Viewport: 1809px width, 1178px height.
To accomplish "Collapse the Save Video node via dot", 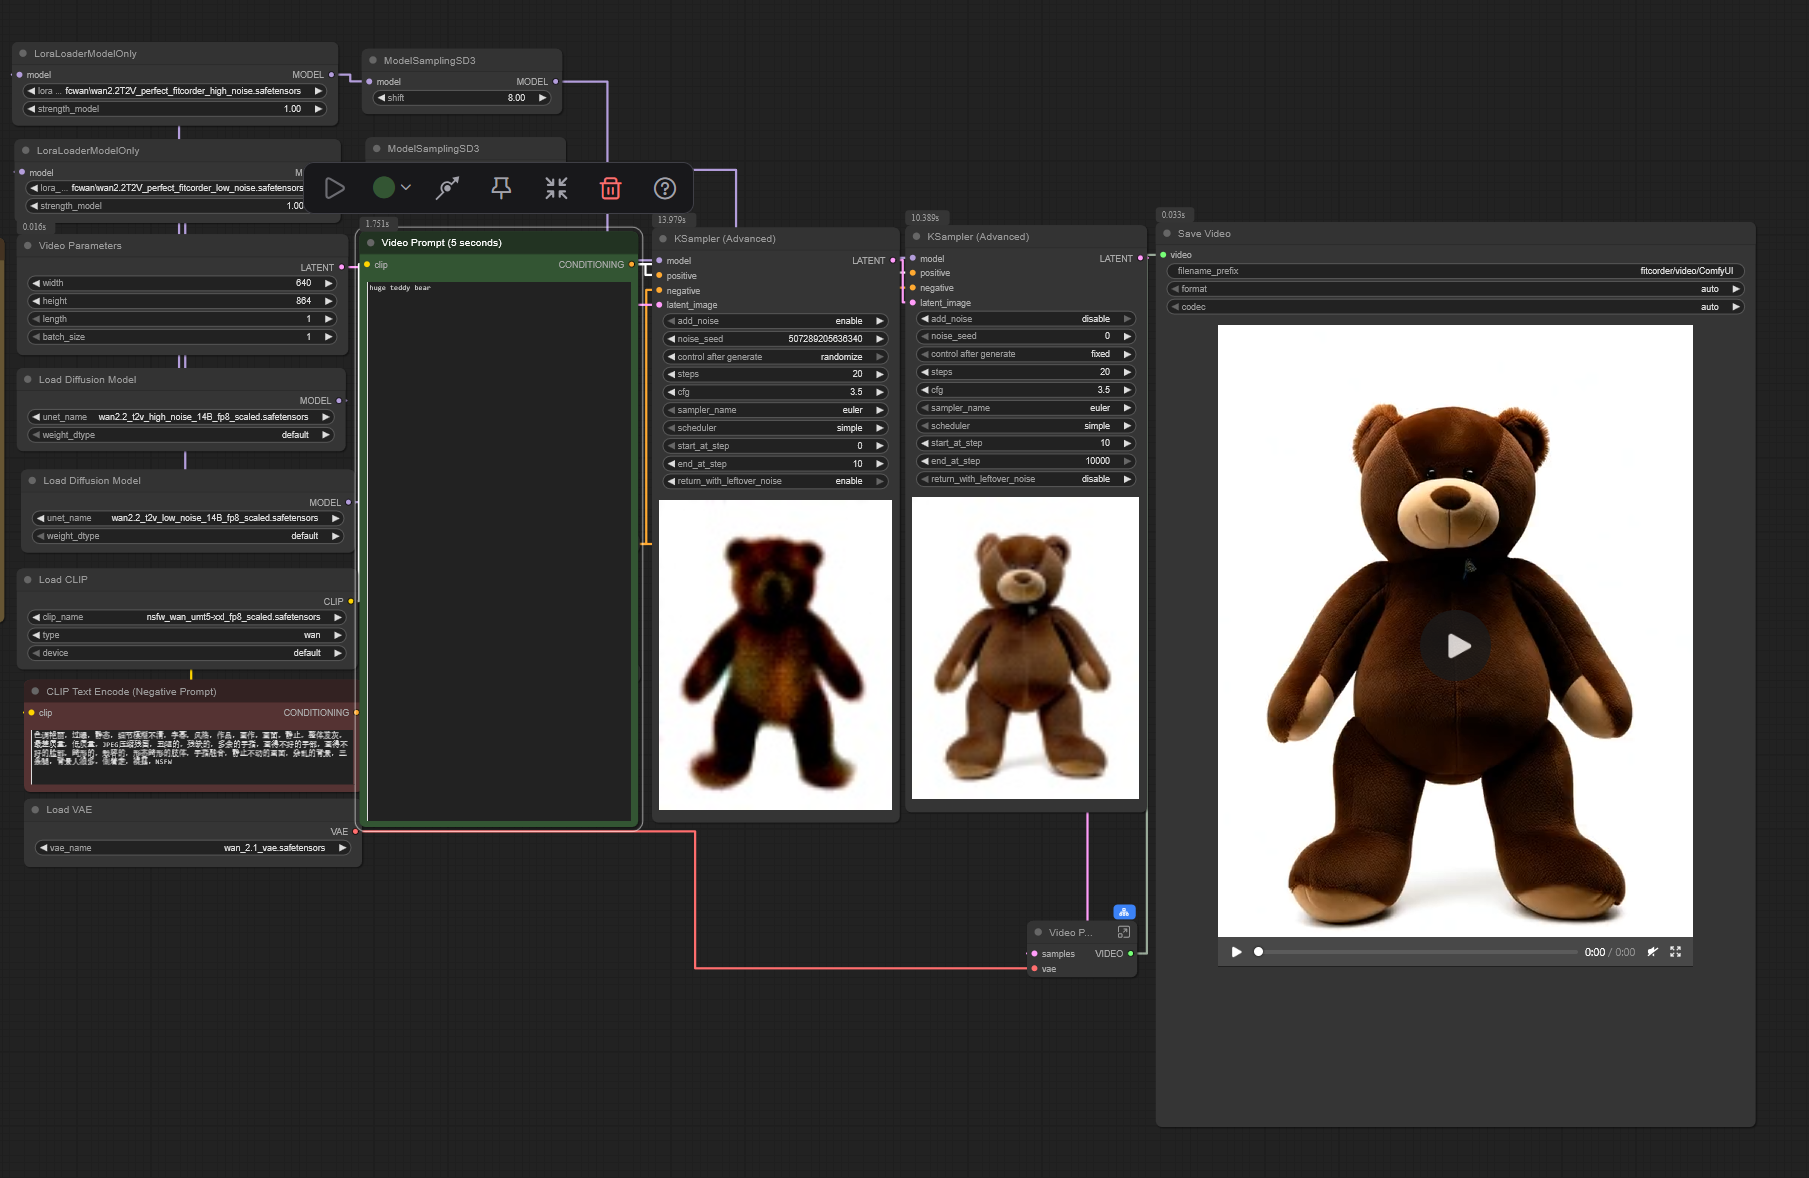I will pyautogui.click(x=1167, y=234).
